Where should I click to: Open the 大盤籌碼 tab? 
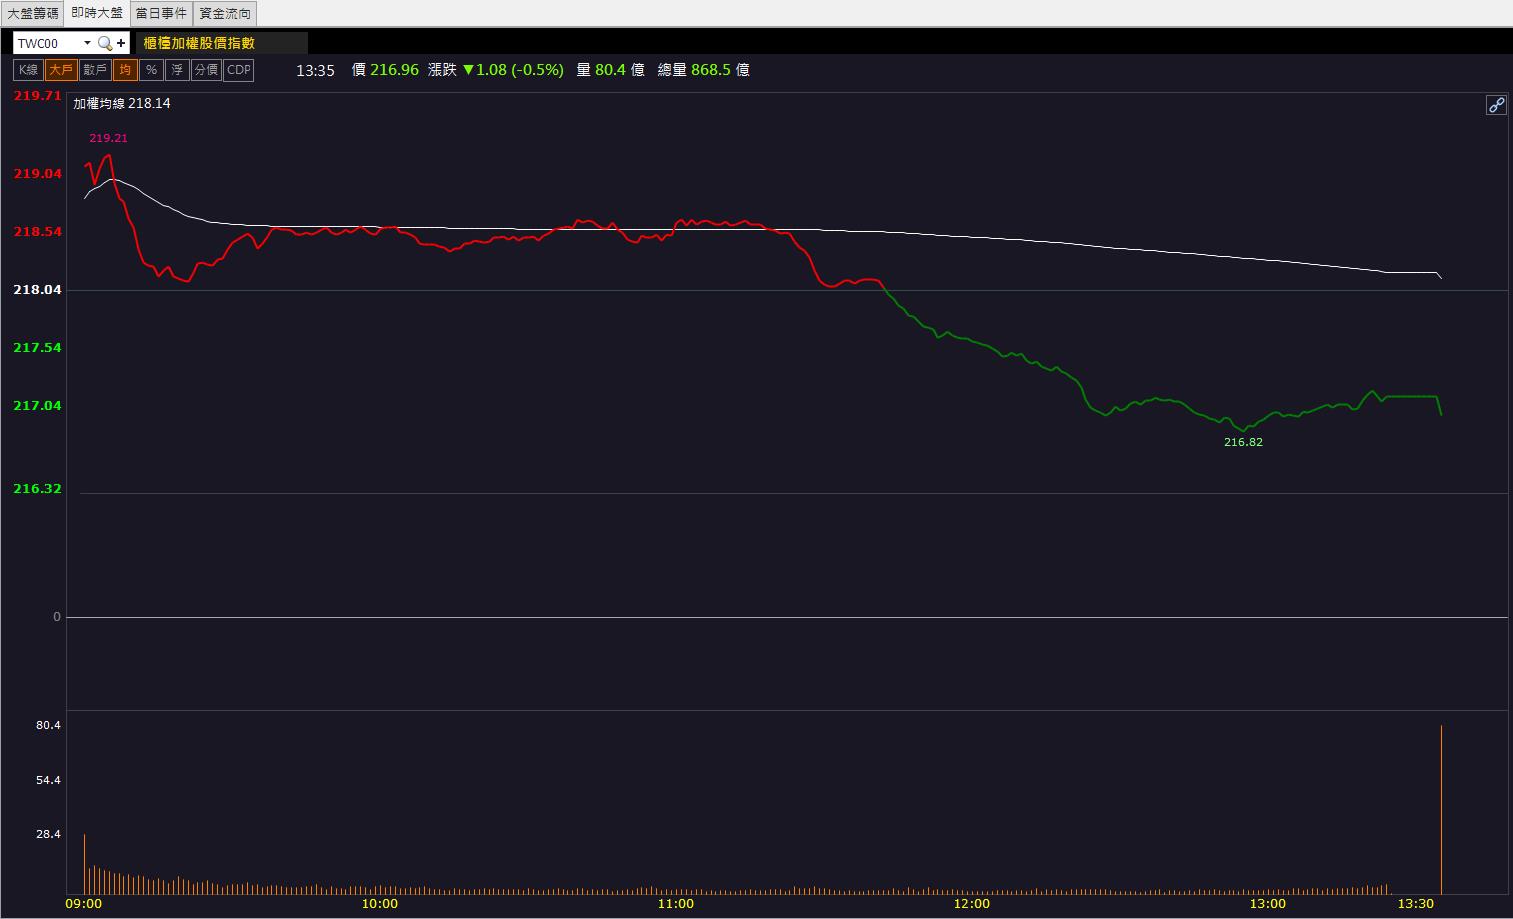pos(33,13)
